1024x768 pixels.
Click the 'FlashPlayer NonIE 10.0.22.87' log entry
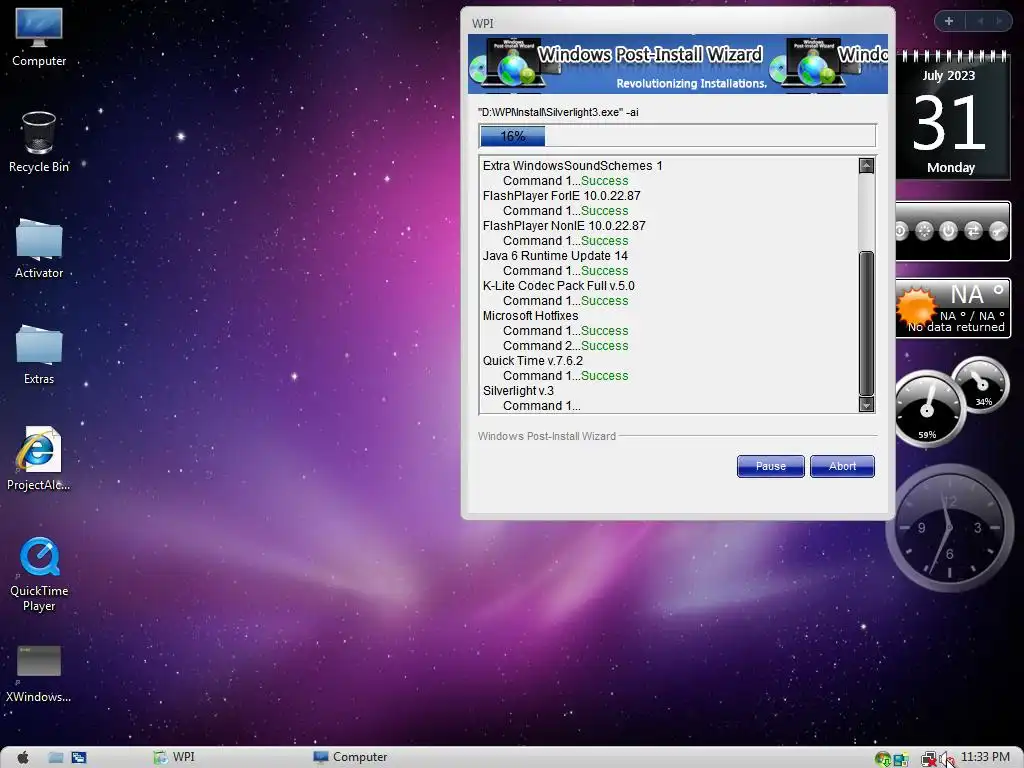[x=564, y=226]
